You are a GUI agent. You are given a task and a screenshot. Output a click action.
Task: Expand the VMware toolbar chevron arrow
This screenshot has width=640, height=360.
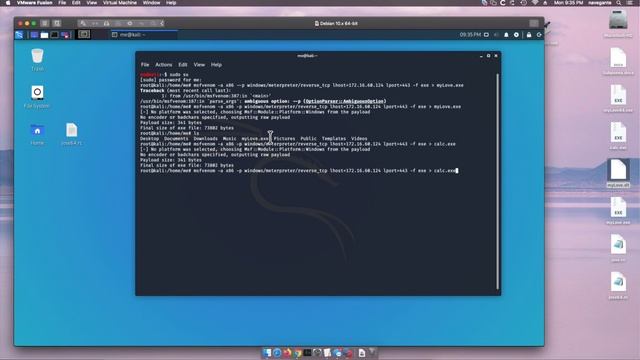[162, 23]
